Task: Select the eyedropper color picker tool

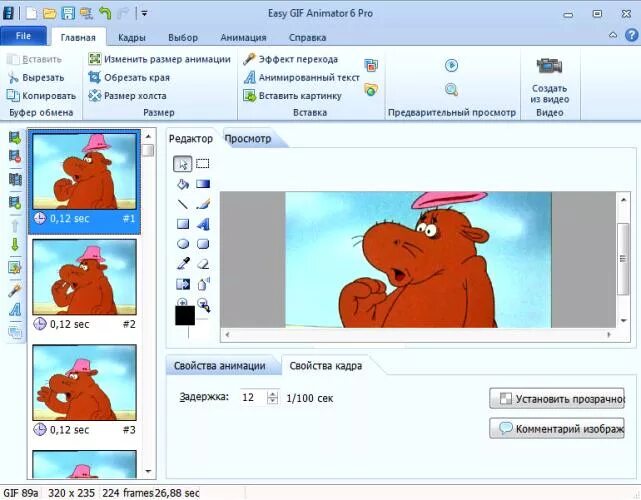Action: tap(183, 264)
